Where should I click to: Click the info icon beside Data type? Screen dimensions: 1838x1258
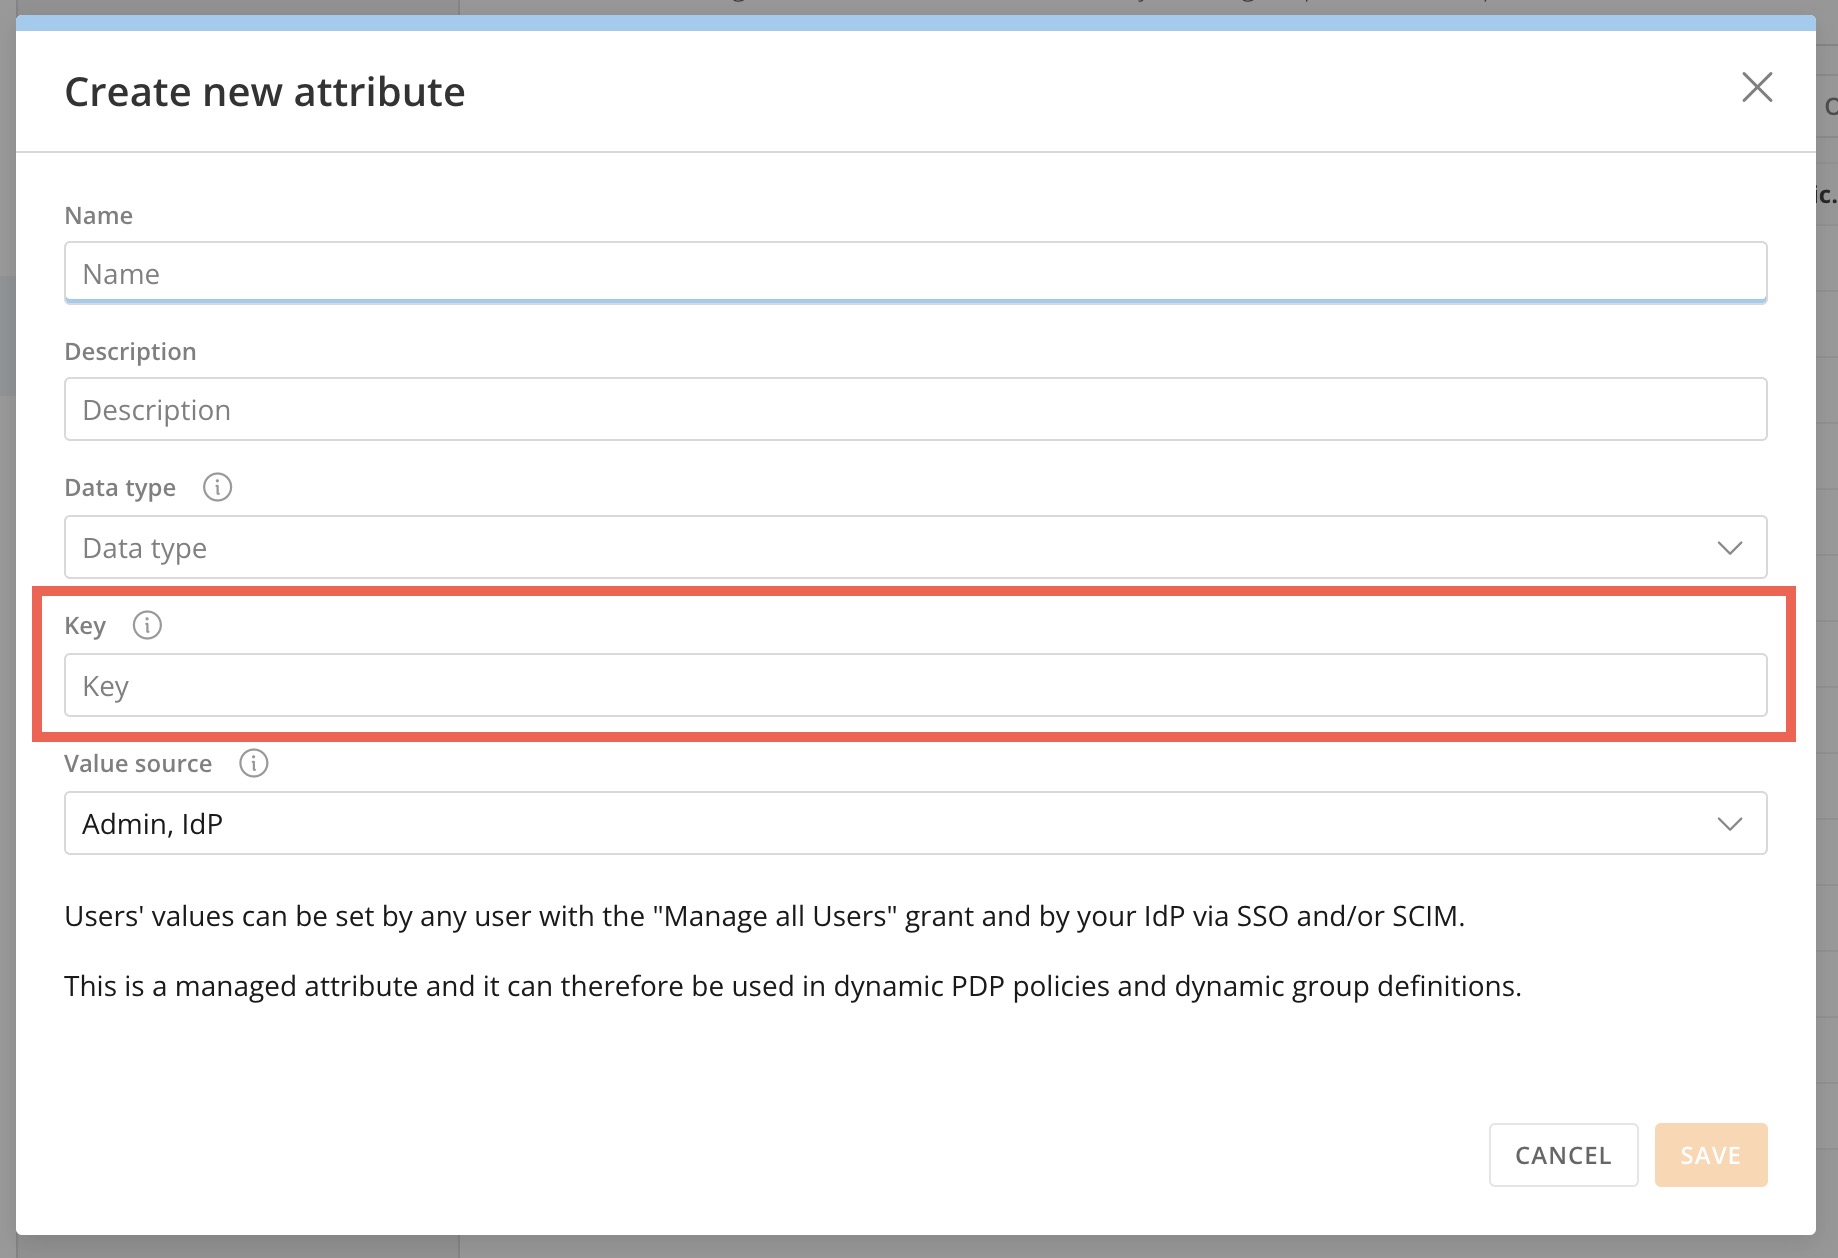(x=217, y=488)
